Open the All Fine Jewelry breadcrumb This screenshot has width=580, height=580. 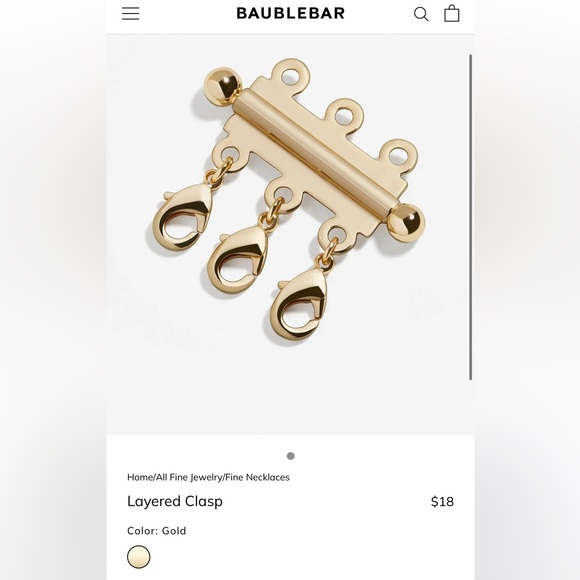[189, 477]
